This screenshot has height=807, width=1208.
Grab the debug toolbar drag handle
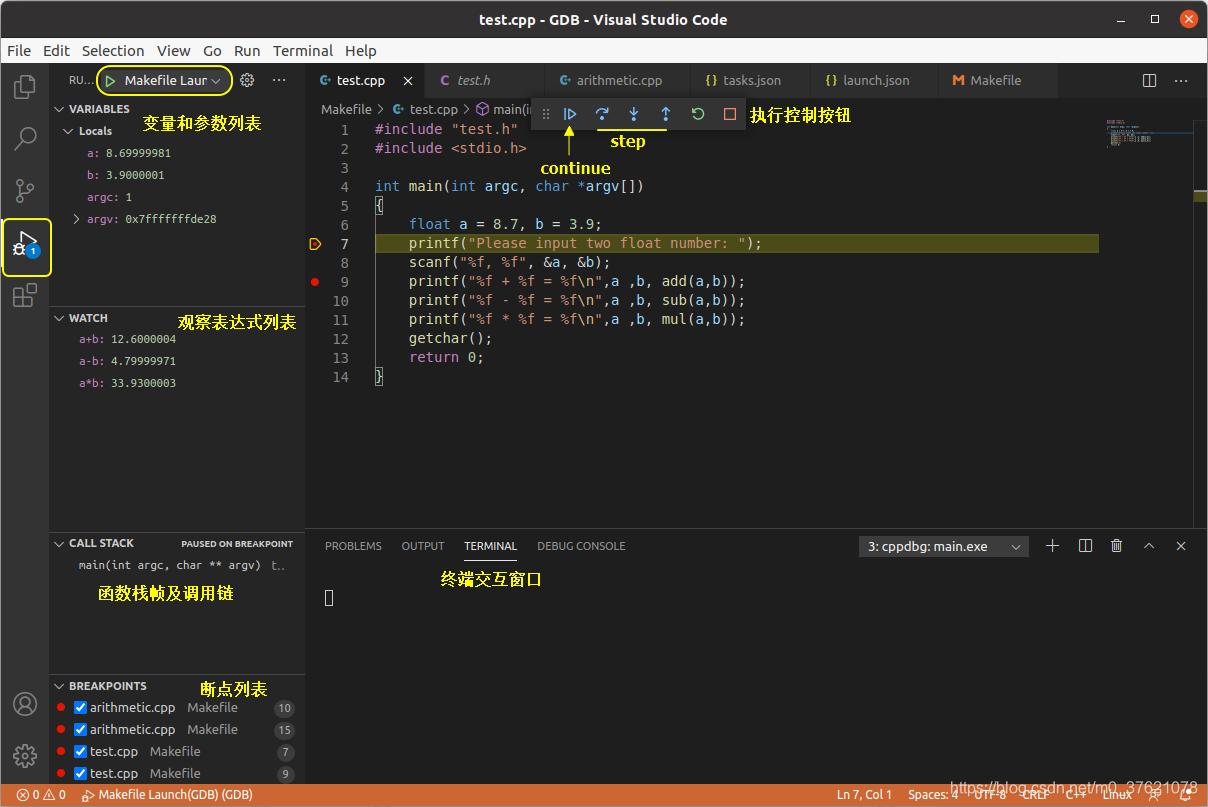pyautogui.click(x=546, y=114)
